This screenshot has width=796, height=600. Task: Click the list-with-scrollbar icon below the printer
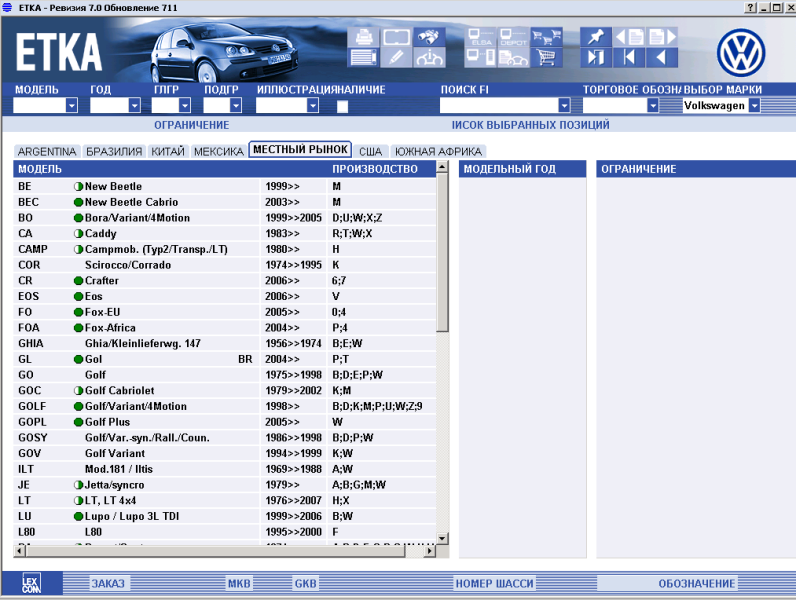tap(363, 57)
